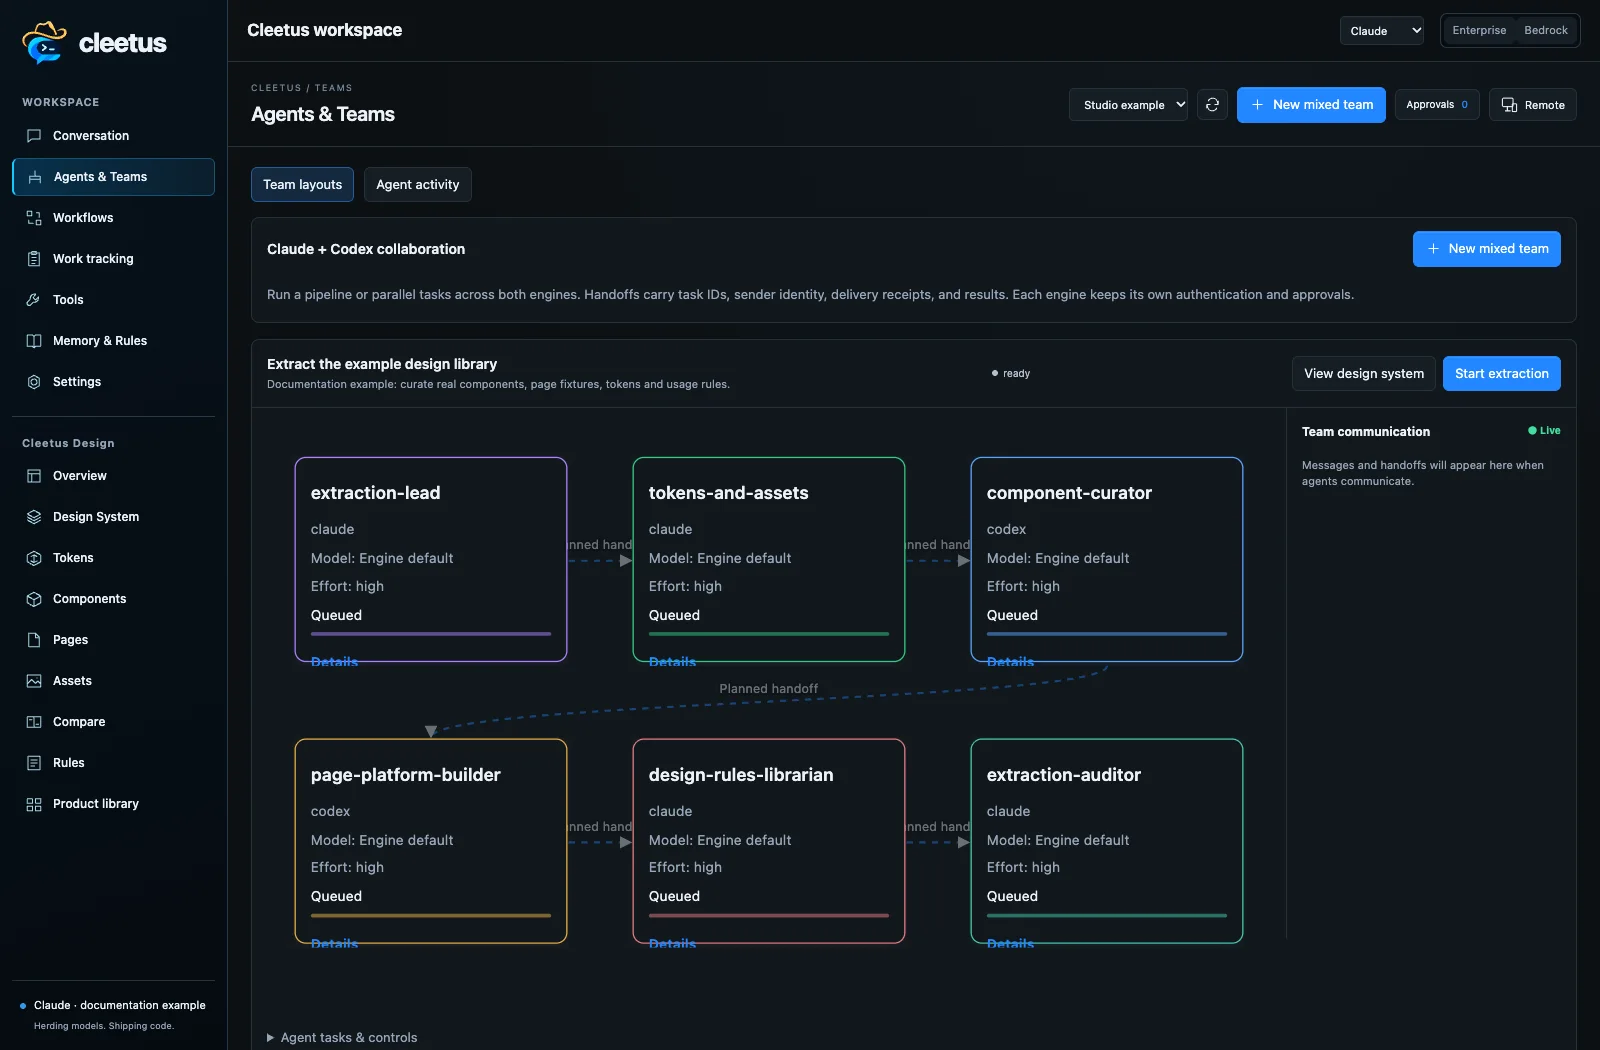
Task: Click the design-rules-librarian card title
Action: pyautogui.click(x=741, y=775)
